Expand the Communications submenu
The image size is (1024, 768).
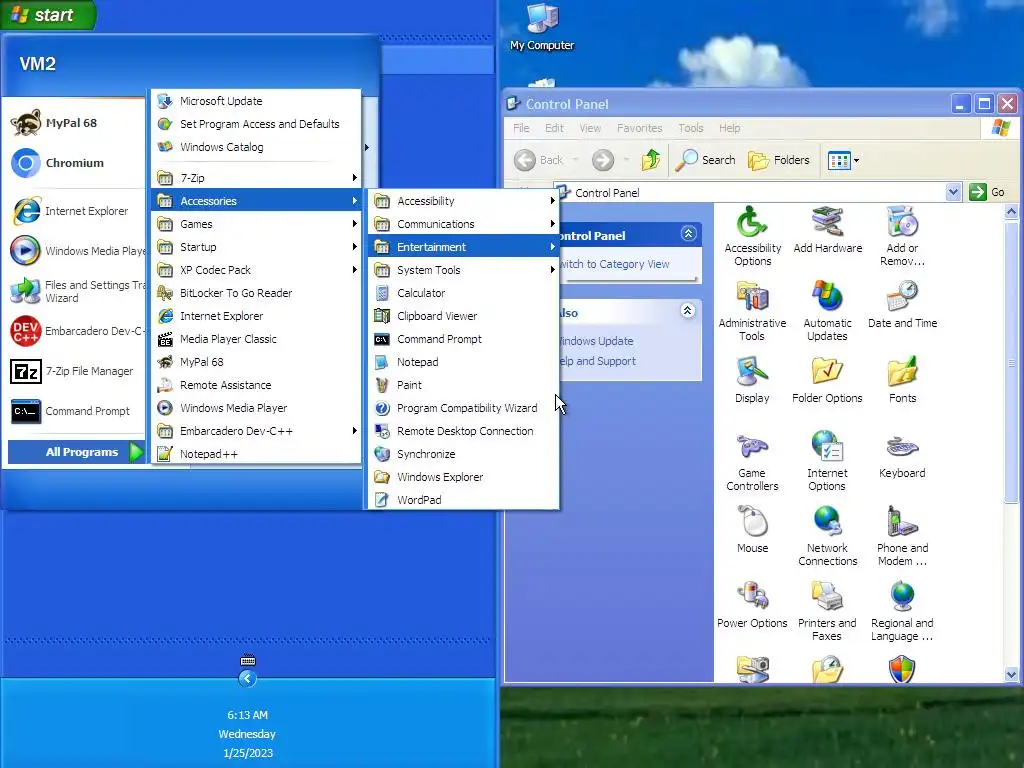coord(464,224)
